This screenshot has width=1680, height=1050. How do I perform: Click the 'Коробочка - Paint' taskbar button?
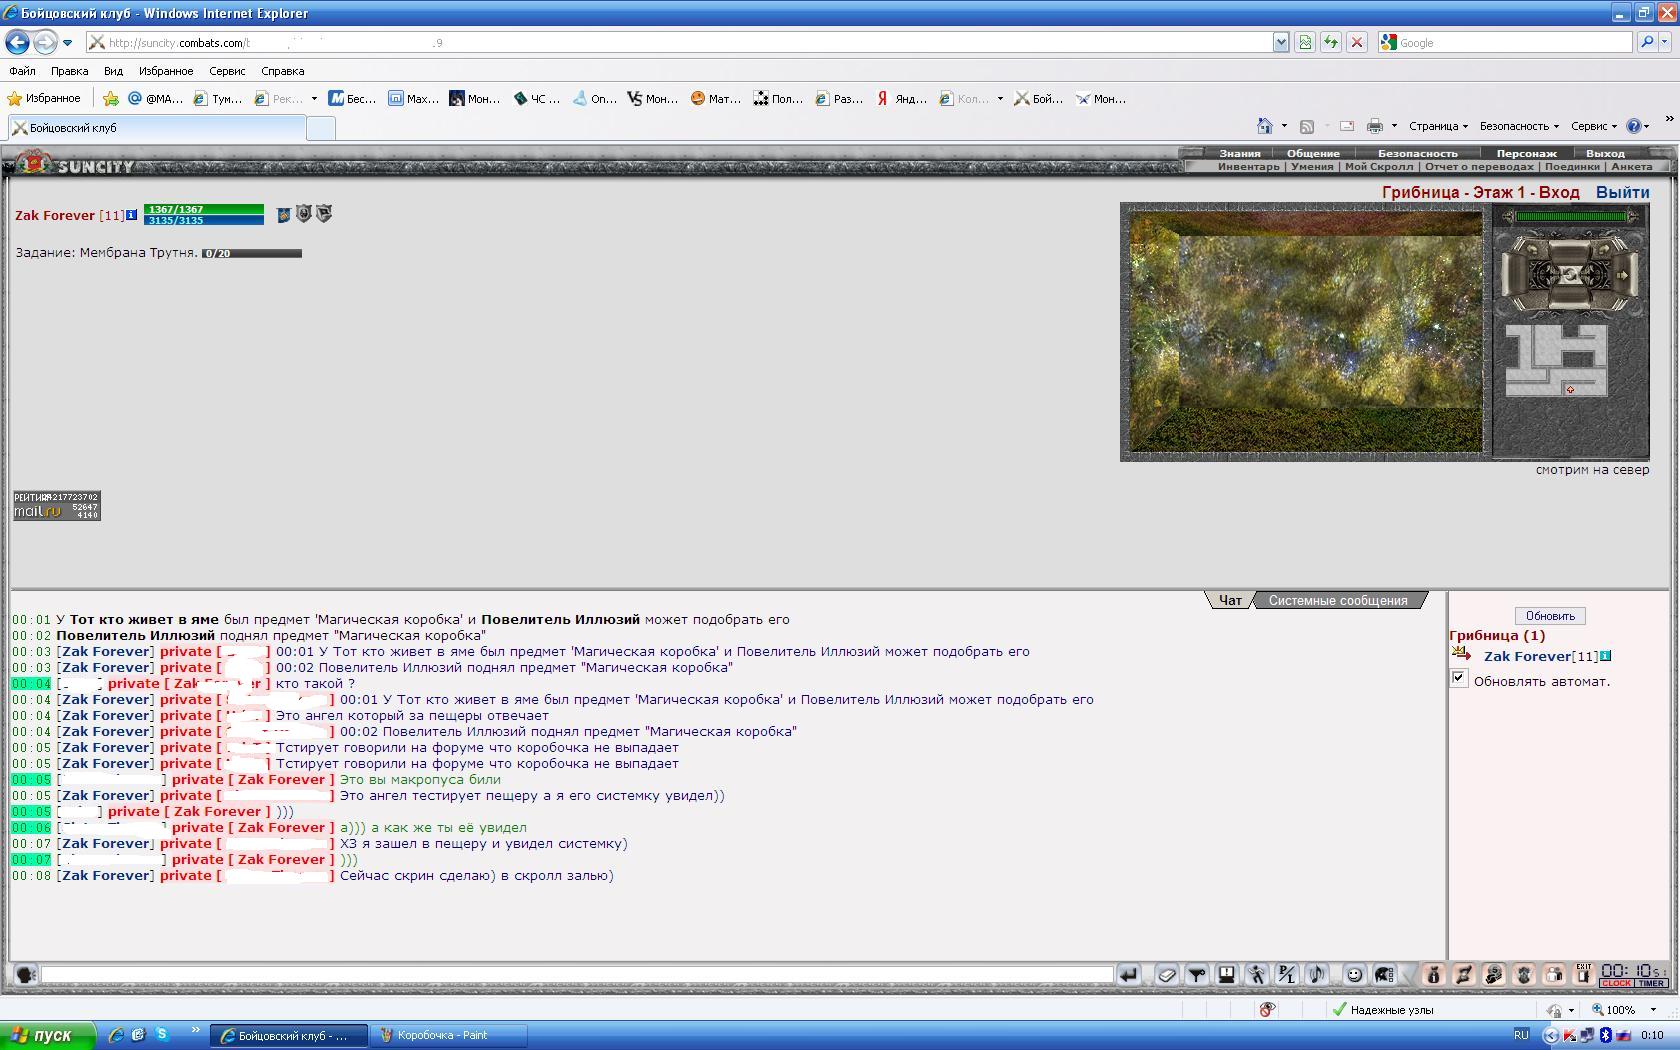(x=447, y=1035)
